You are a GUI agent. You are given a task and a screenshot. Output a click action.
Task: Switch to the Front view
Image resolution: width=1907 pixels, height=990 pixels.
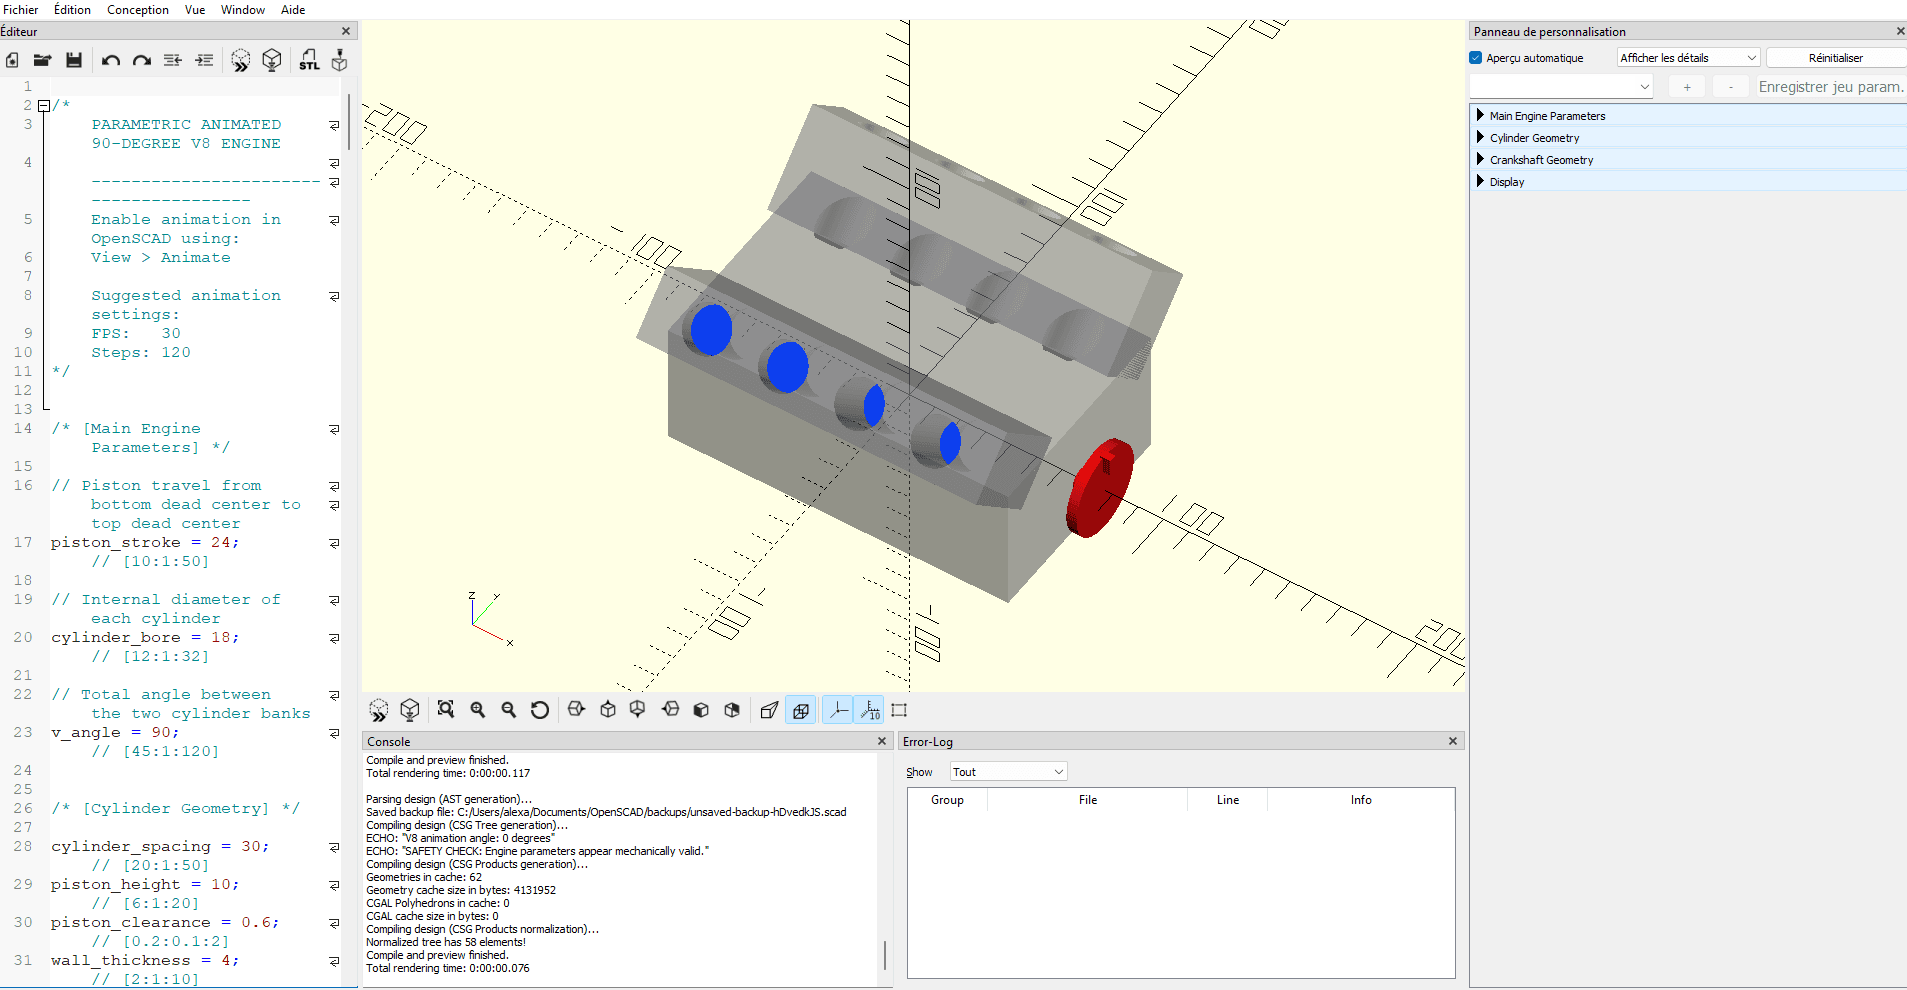coord(701,710)
